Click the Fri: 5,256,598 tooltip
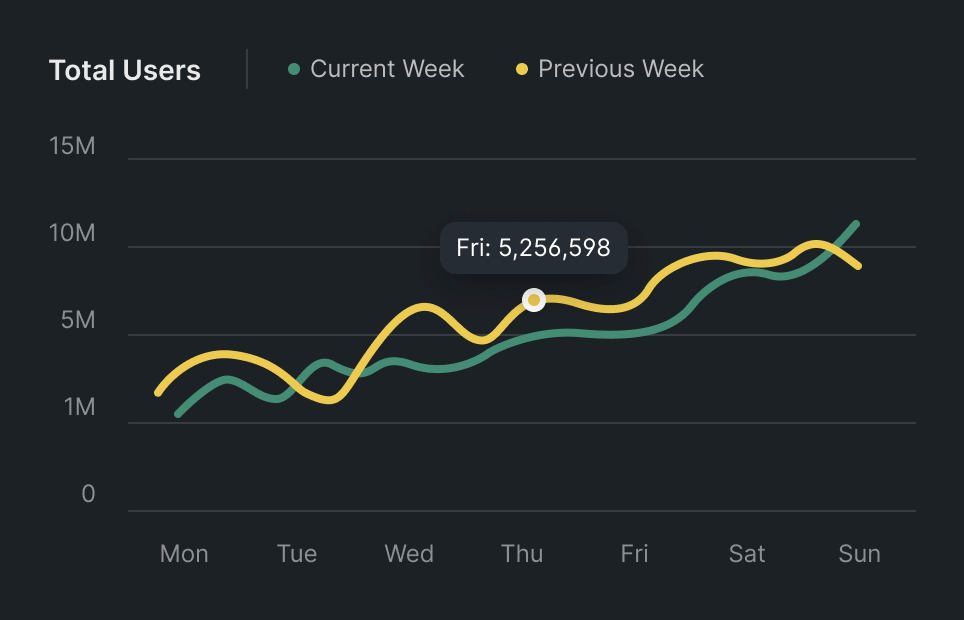This screenshot has width=964, height=620. coord(533,248)
